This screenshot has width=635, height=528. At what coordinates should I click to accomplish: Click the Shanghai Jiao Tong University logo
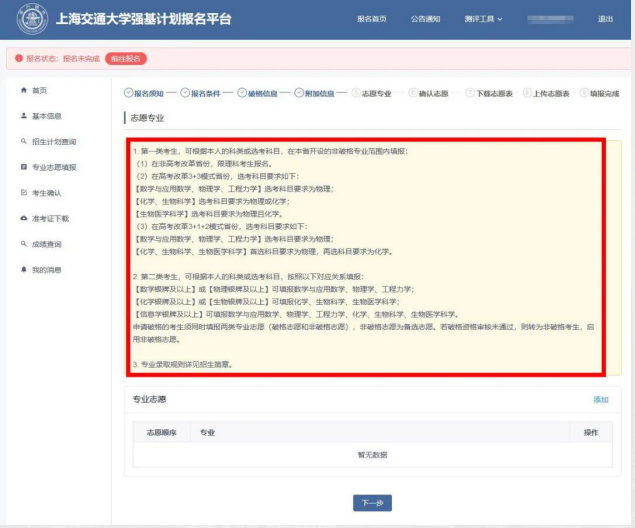32,19
